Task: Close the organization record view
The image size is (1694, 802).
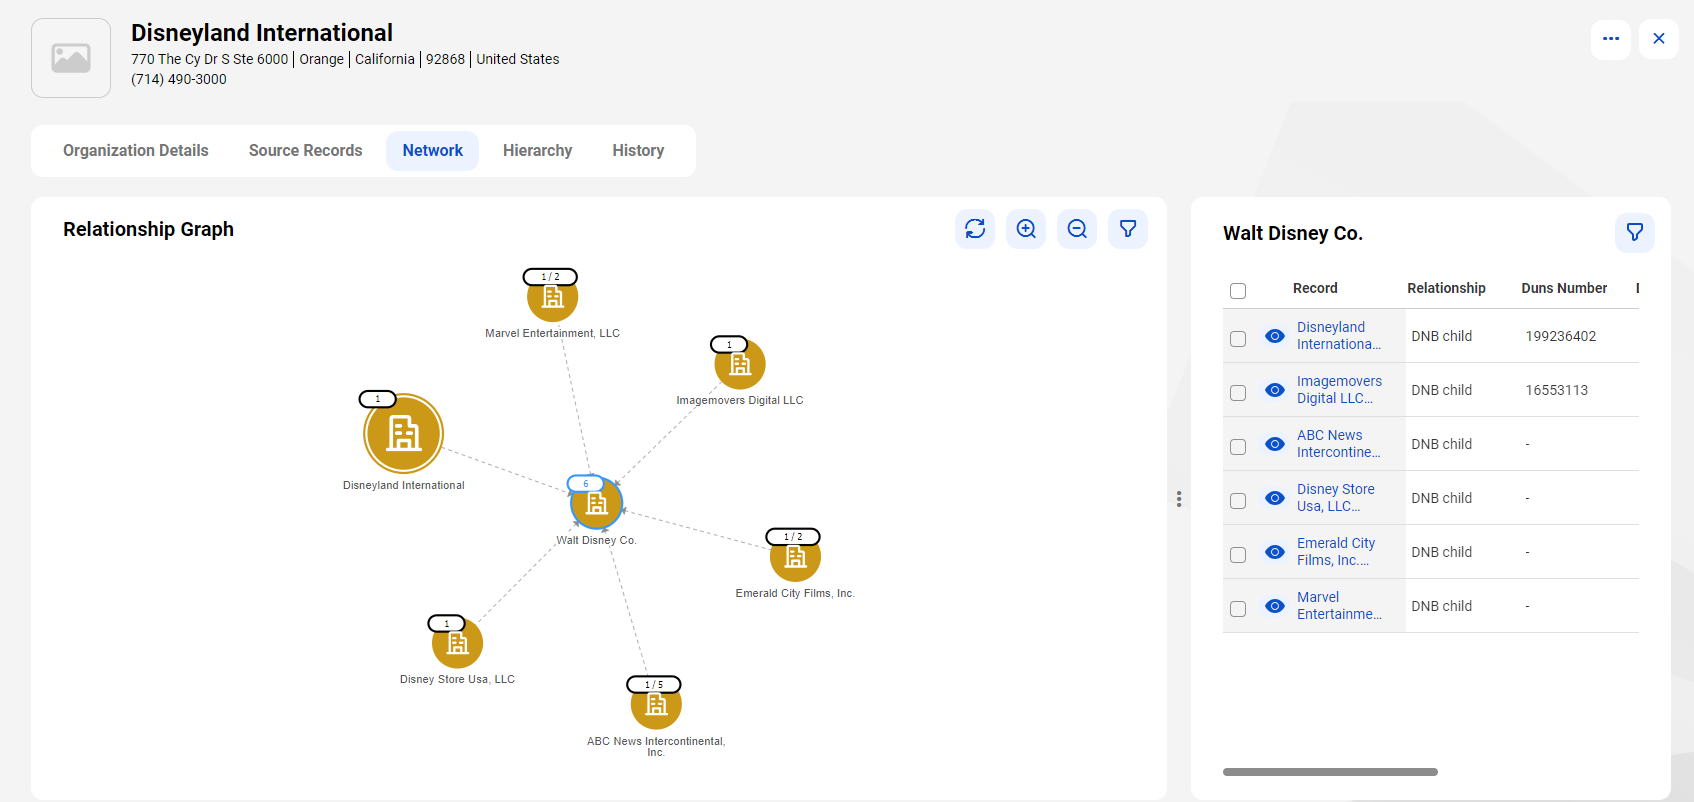Action: pyautogui.click(x=1659, y=39)
